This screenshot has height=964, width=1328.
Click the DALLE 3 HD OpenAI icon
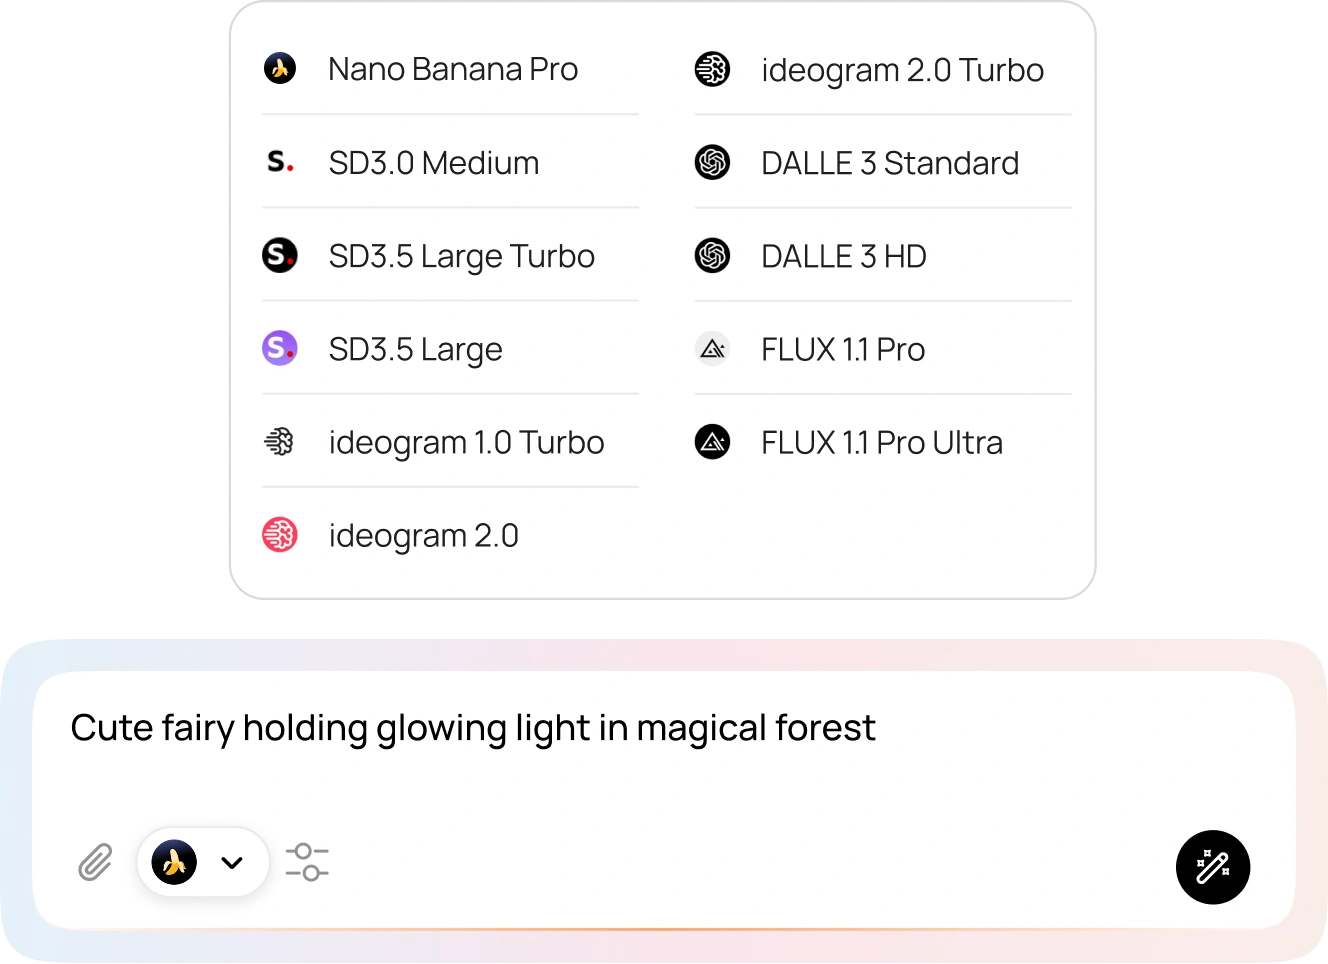click(712, 256)
